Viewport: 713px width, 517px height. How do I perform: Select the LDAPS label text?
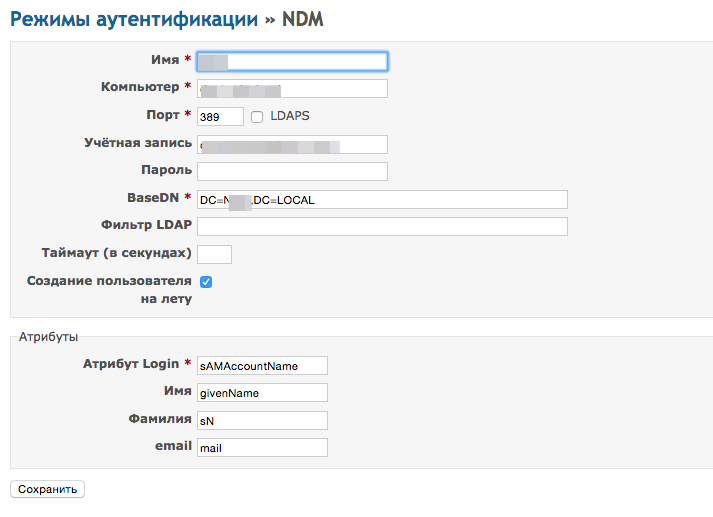tap(290, 116)
